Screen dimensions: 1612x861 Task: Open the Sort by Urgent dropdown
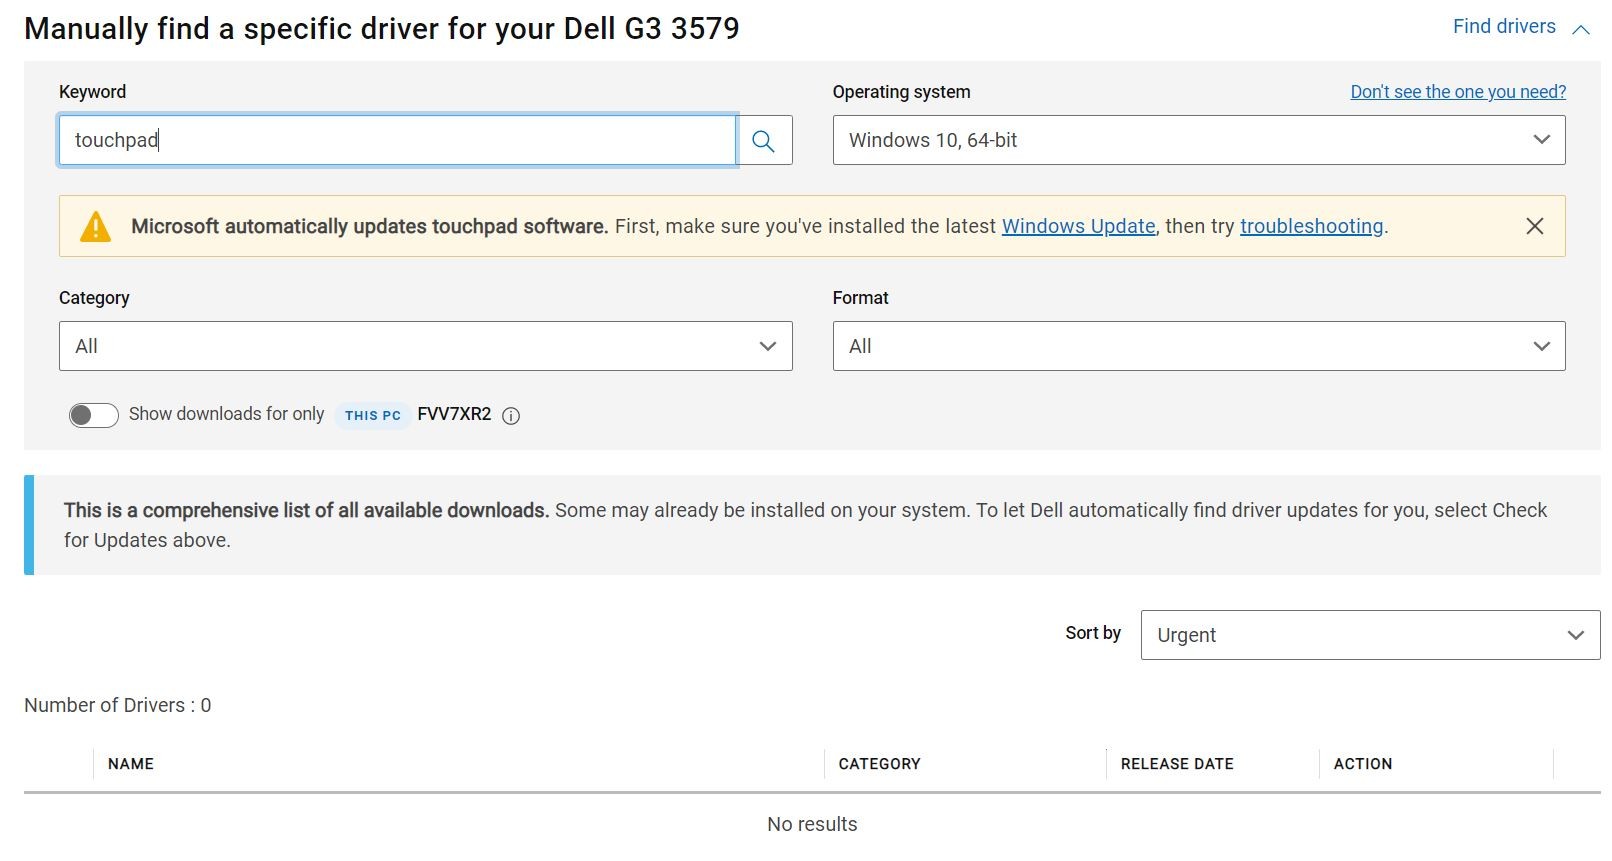(1369, 635)
